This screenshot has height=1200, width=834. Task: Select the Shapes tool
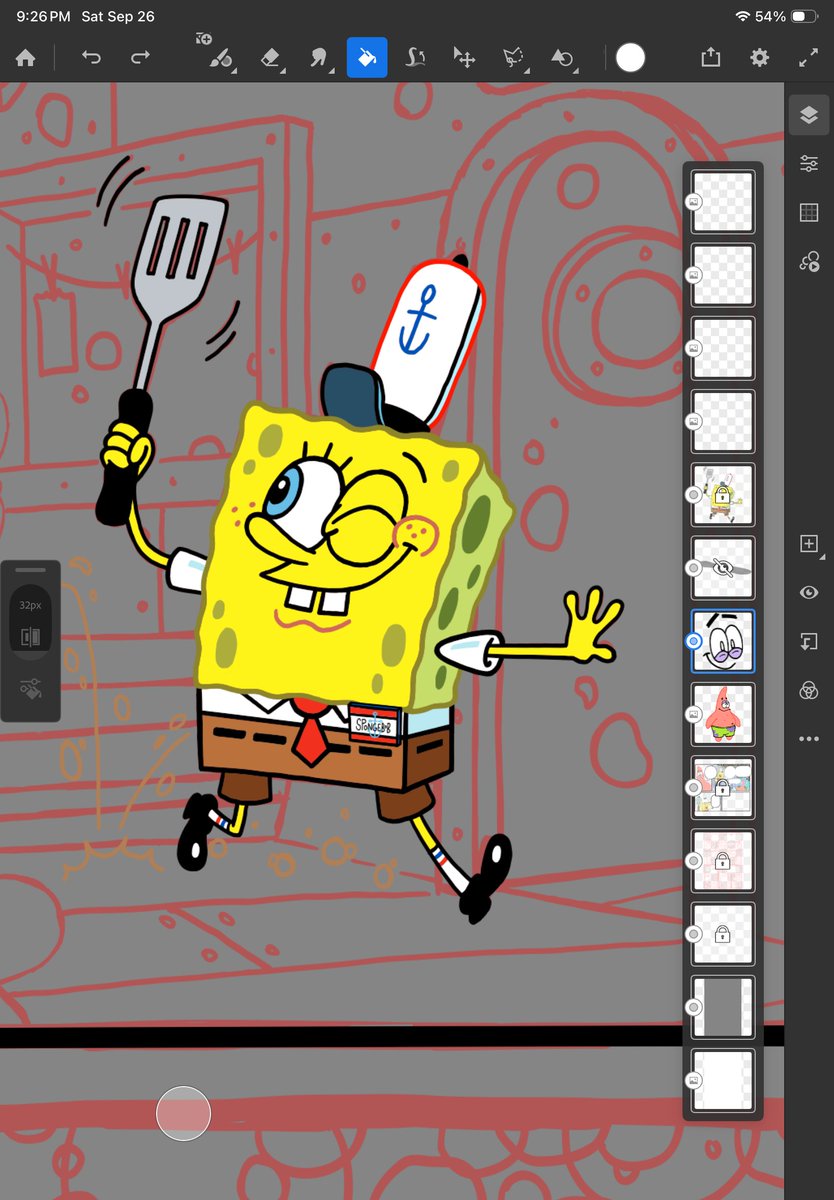point(563,58)
